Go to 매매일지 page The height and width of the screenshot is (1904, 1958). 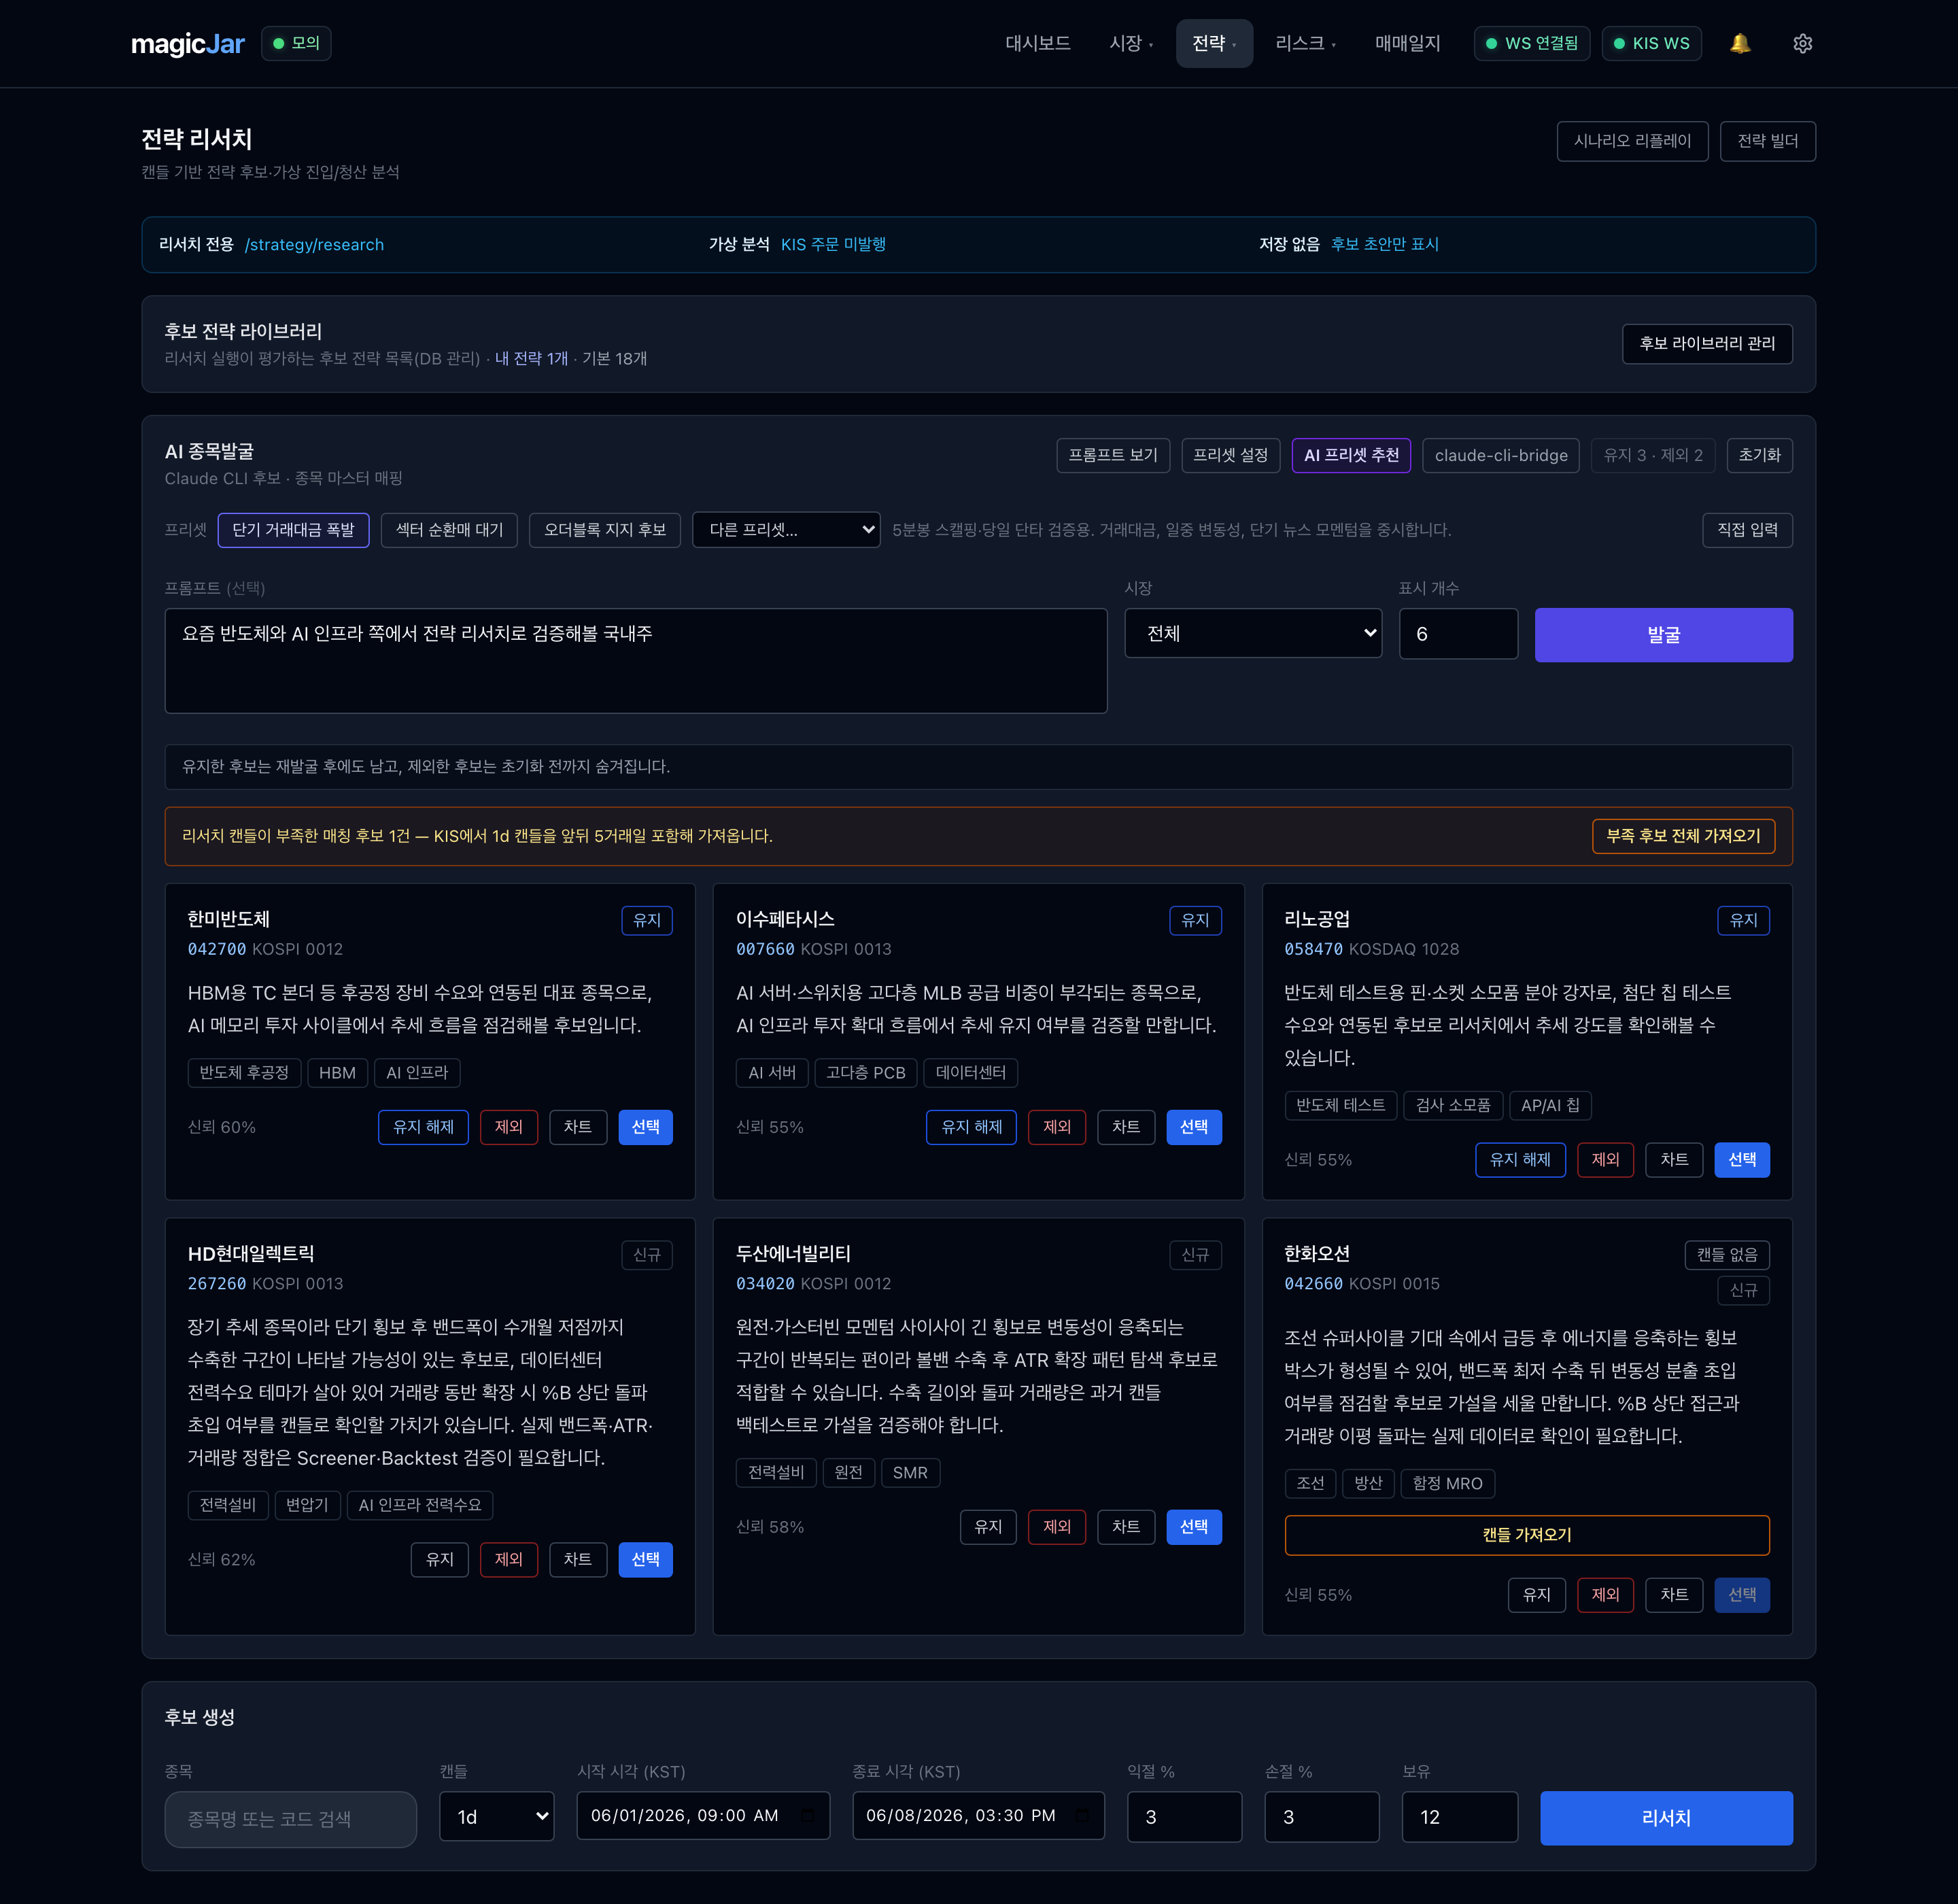click(1407, 43)
